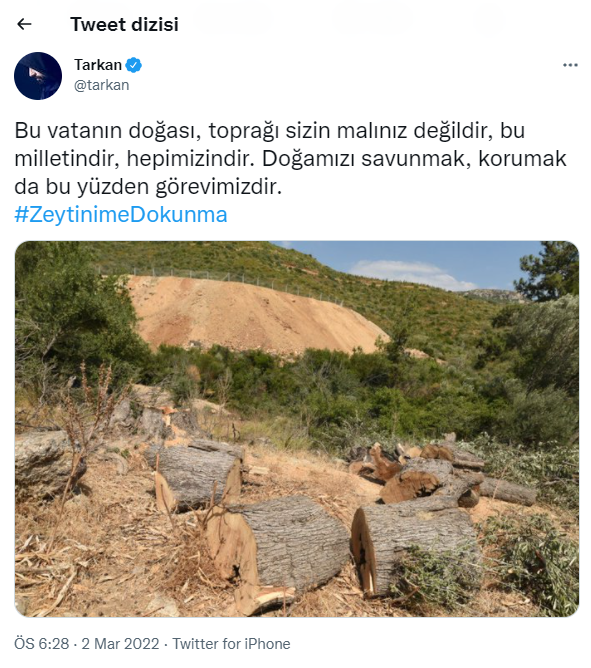The image size is (591, 668).
Task: Open the @tarkan handle link
Action: click(x=101, y=85)
